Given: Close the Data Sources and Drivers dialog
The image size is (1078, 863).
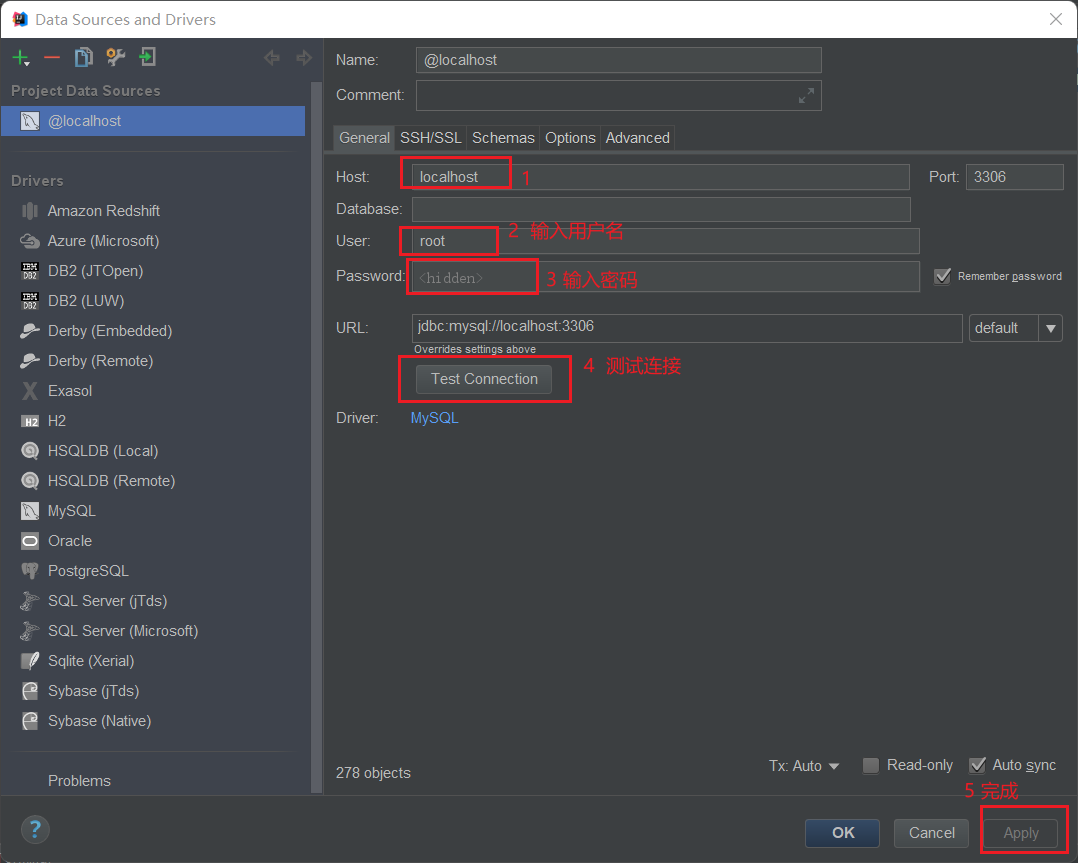Looking at the screenshot, I should click(1056, 19).
